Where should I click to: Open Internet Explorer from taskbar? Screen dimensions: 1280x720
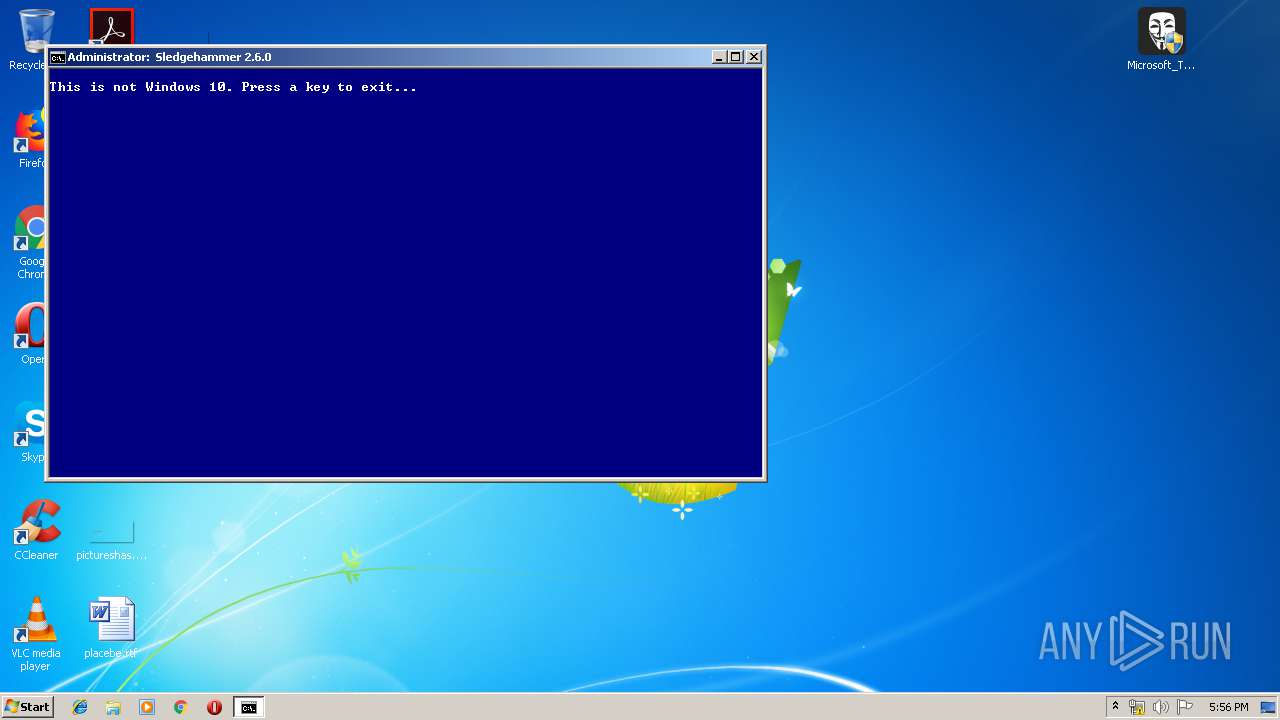point(80,707)
